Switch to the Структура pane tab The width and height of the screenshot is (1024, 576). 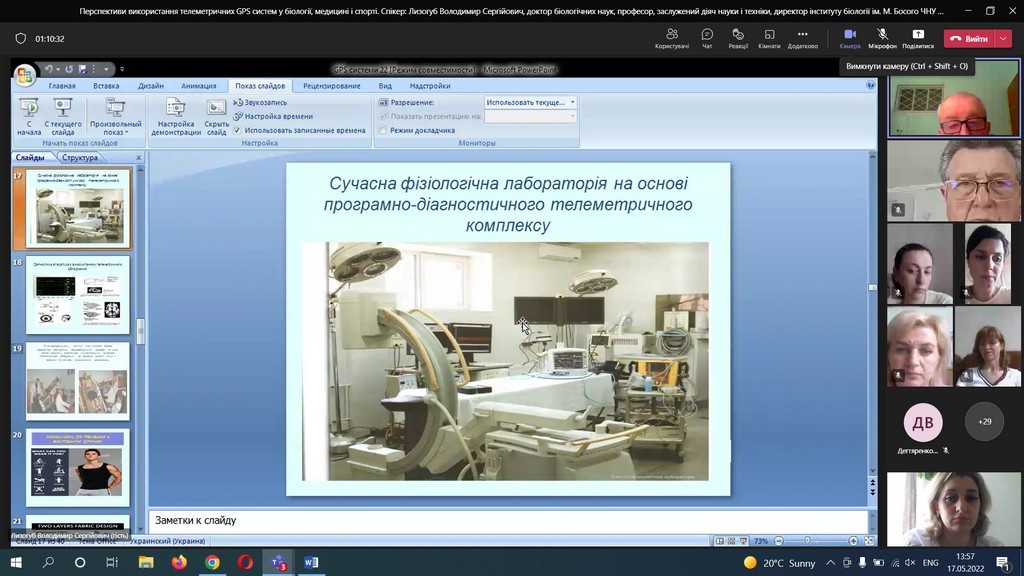pos(79,158)
